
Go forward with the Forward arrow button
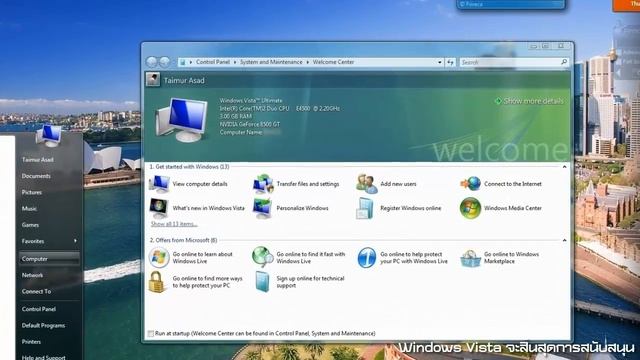[164, 62]
